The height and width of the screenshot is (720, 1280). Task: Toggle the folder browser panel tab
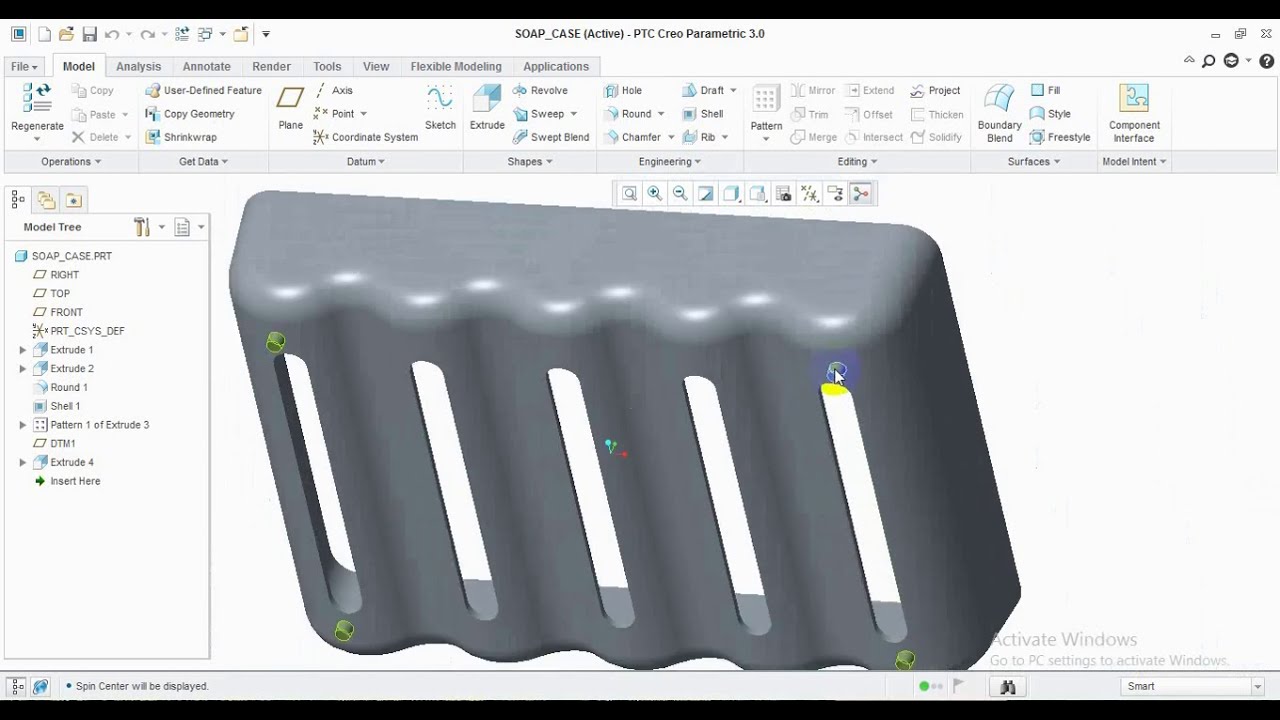pos(46,199)
